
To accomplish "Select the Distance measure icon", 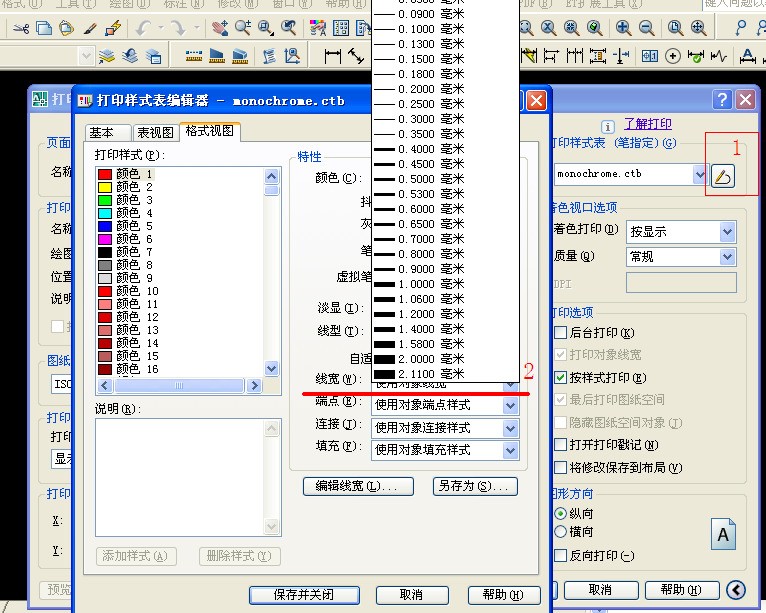I will (194, 57).
